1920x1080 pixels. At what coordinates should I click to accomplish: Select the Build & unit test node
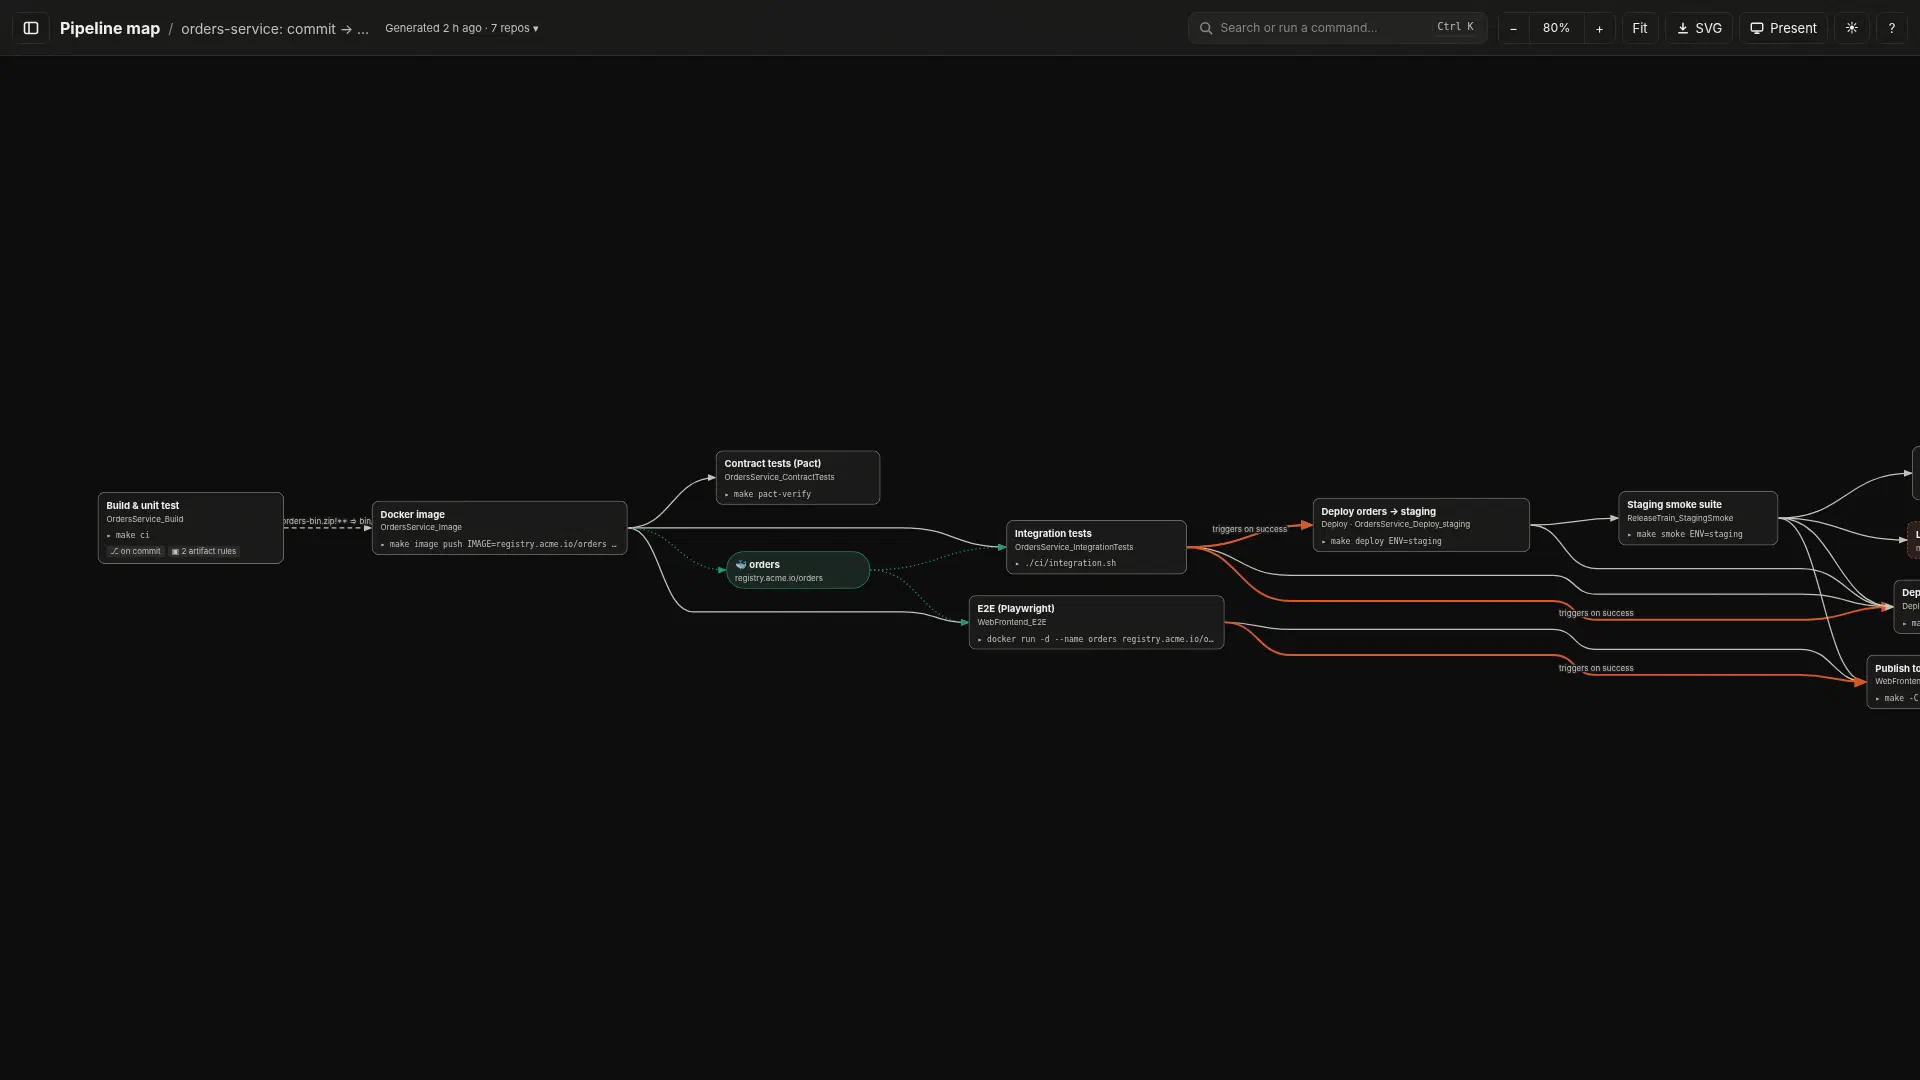(191, 528)
